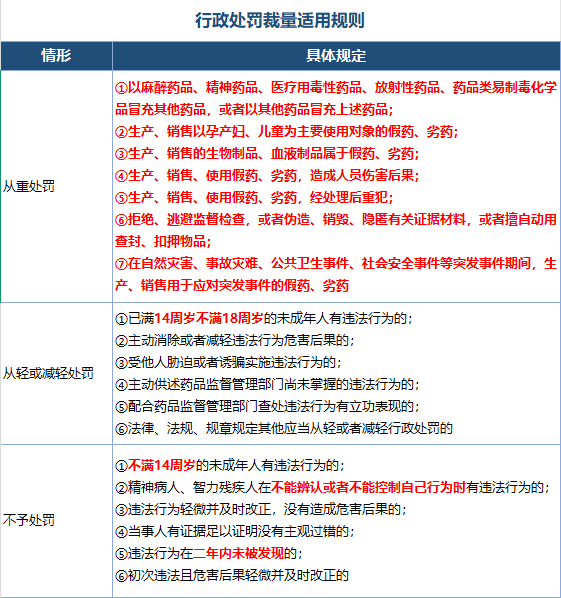Select the 情形 column header

(x=56, y=56)
